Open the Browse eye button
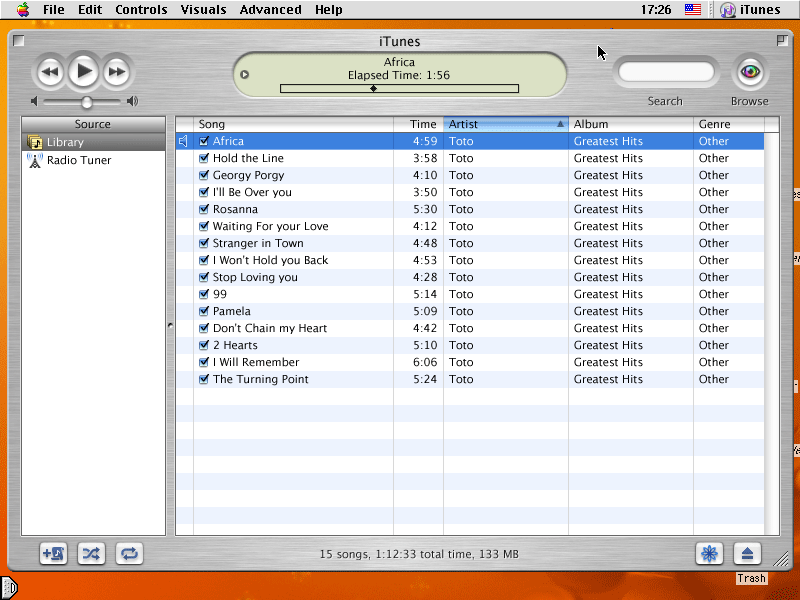 tap(750, 71)
